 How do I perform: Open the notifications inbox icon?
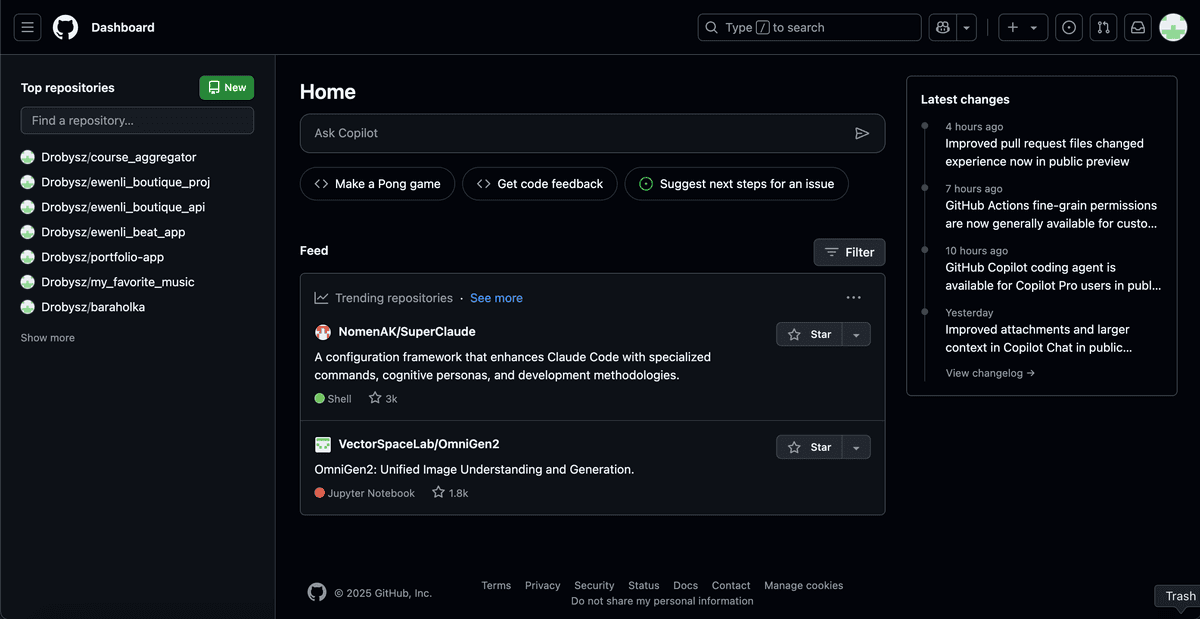pos(1138,28)
